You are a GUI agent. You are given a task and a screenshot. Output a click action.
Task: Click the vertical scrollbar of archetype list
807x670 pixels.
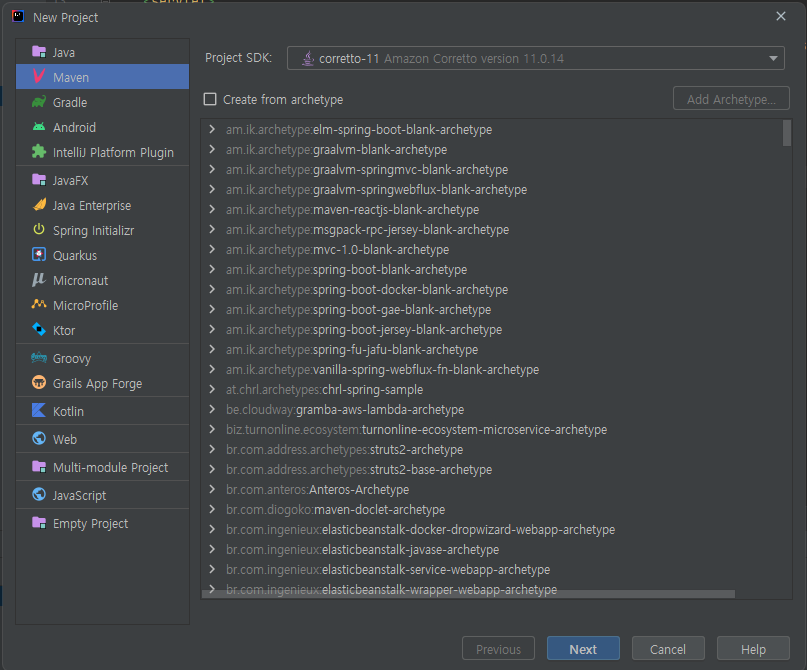coord(787,133)
